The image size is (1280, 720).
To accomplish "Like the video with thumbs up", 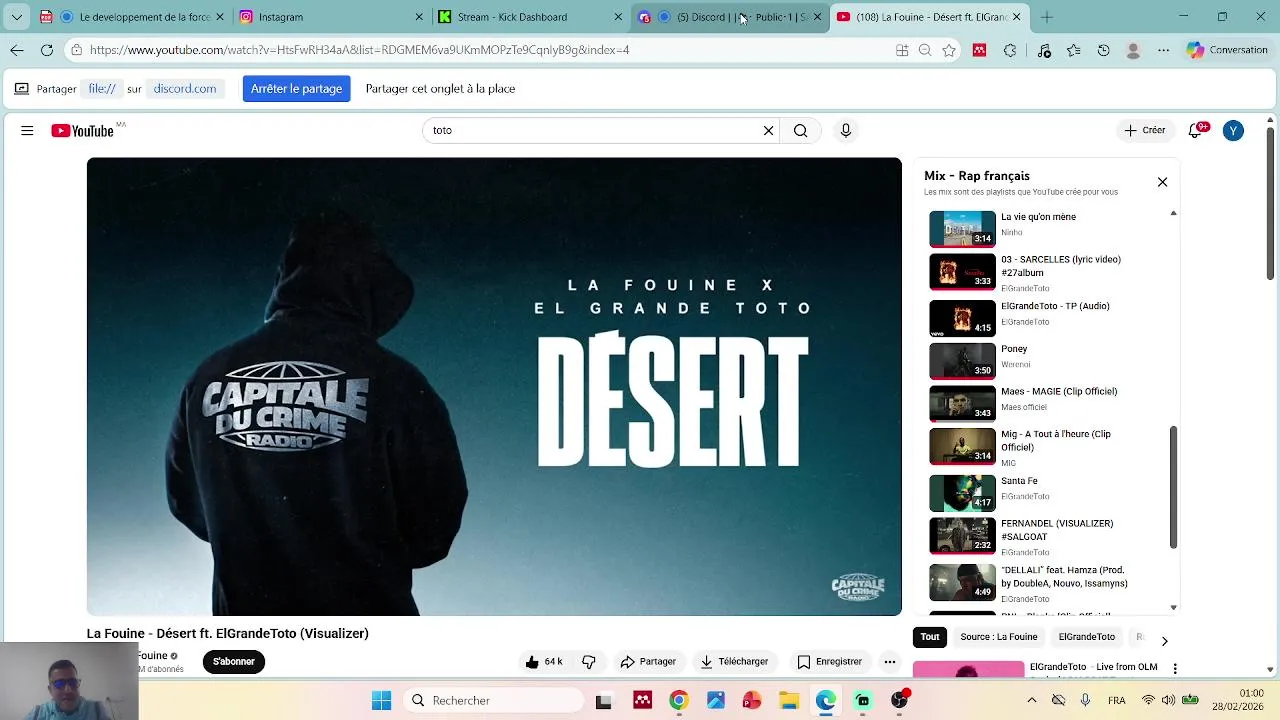I will click(544, 662).
